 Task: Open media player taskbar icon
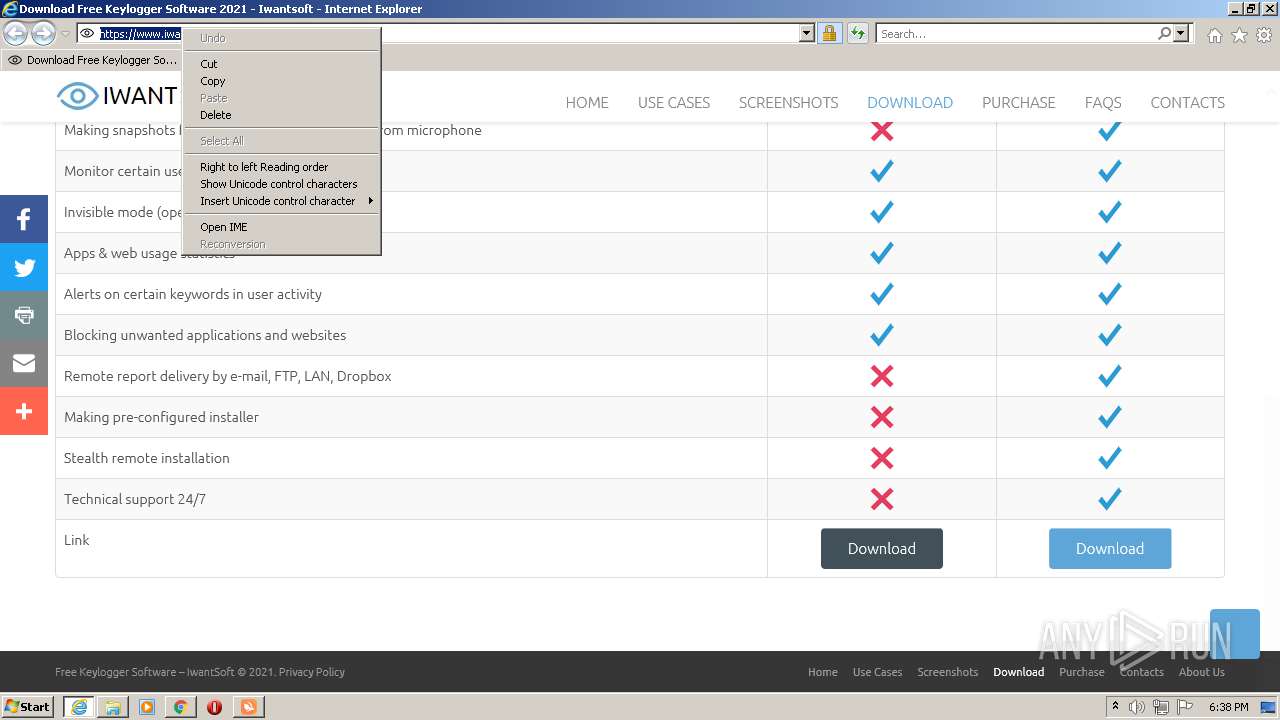click(x=147, y=707)
